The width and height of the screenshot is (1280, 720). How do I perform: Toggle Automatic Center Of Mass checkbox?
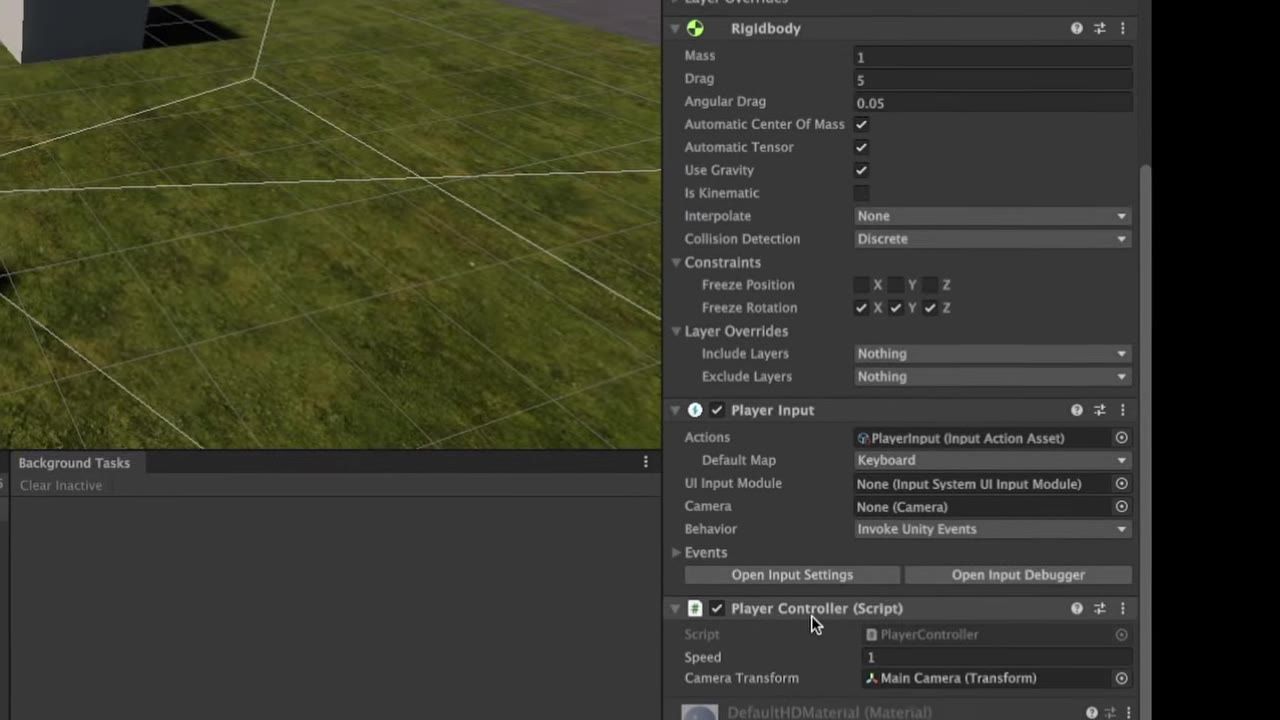(x=861, y=124)
